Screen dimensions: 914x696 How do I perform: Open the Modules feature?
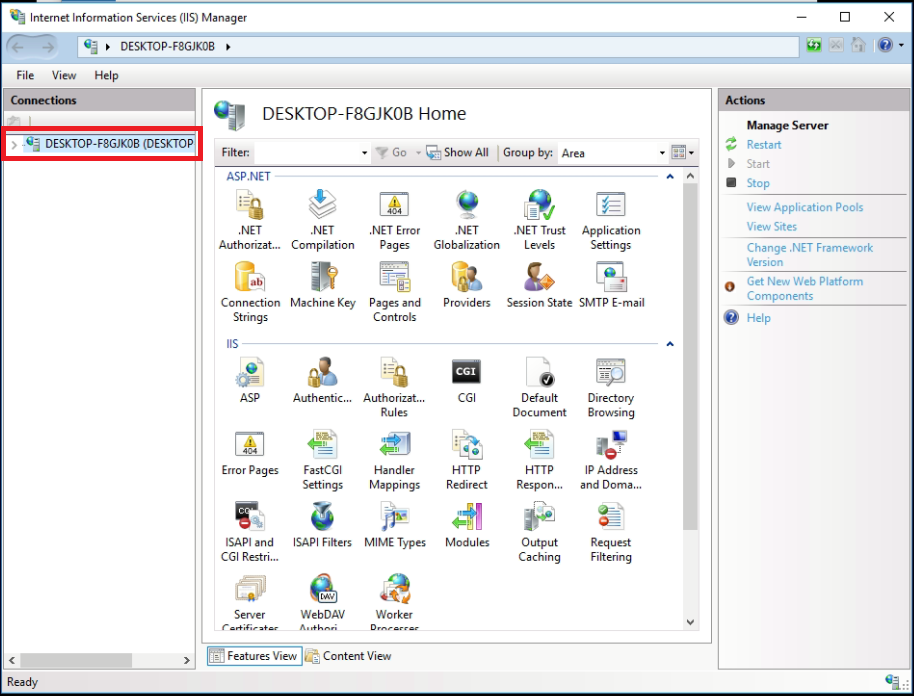467,525
